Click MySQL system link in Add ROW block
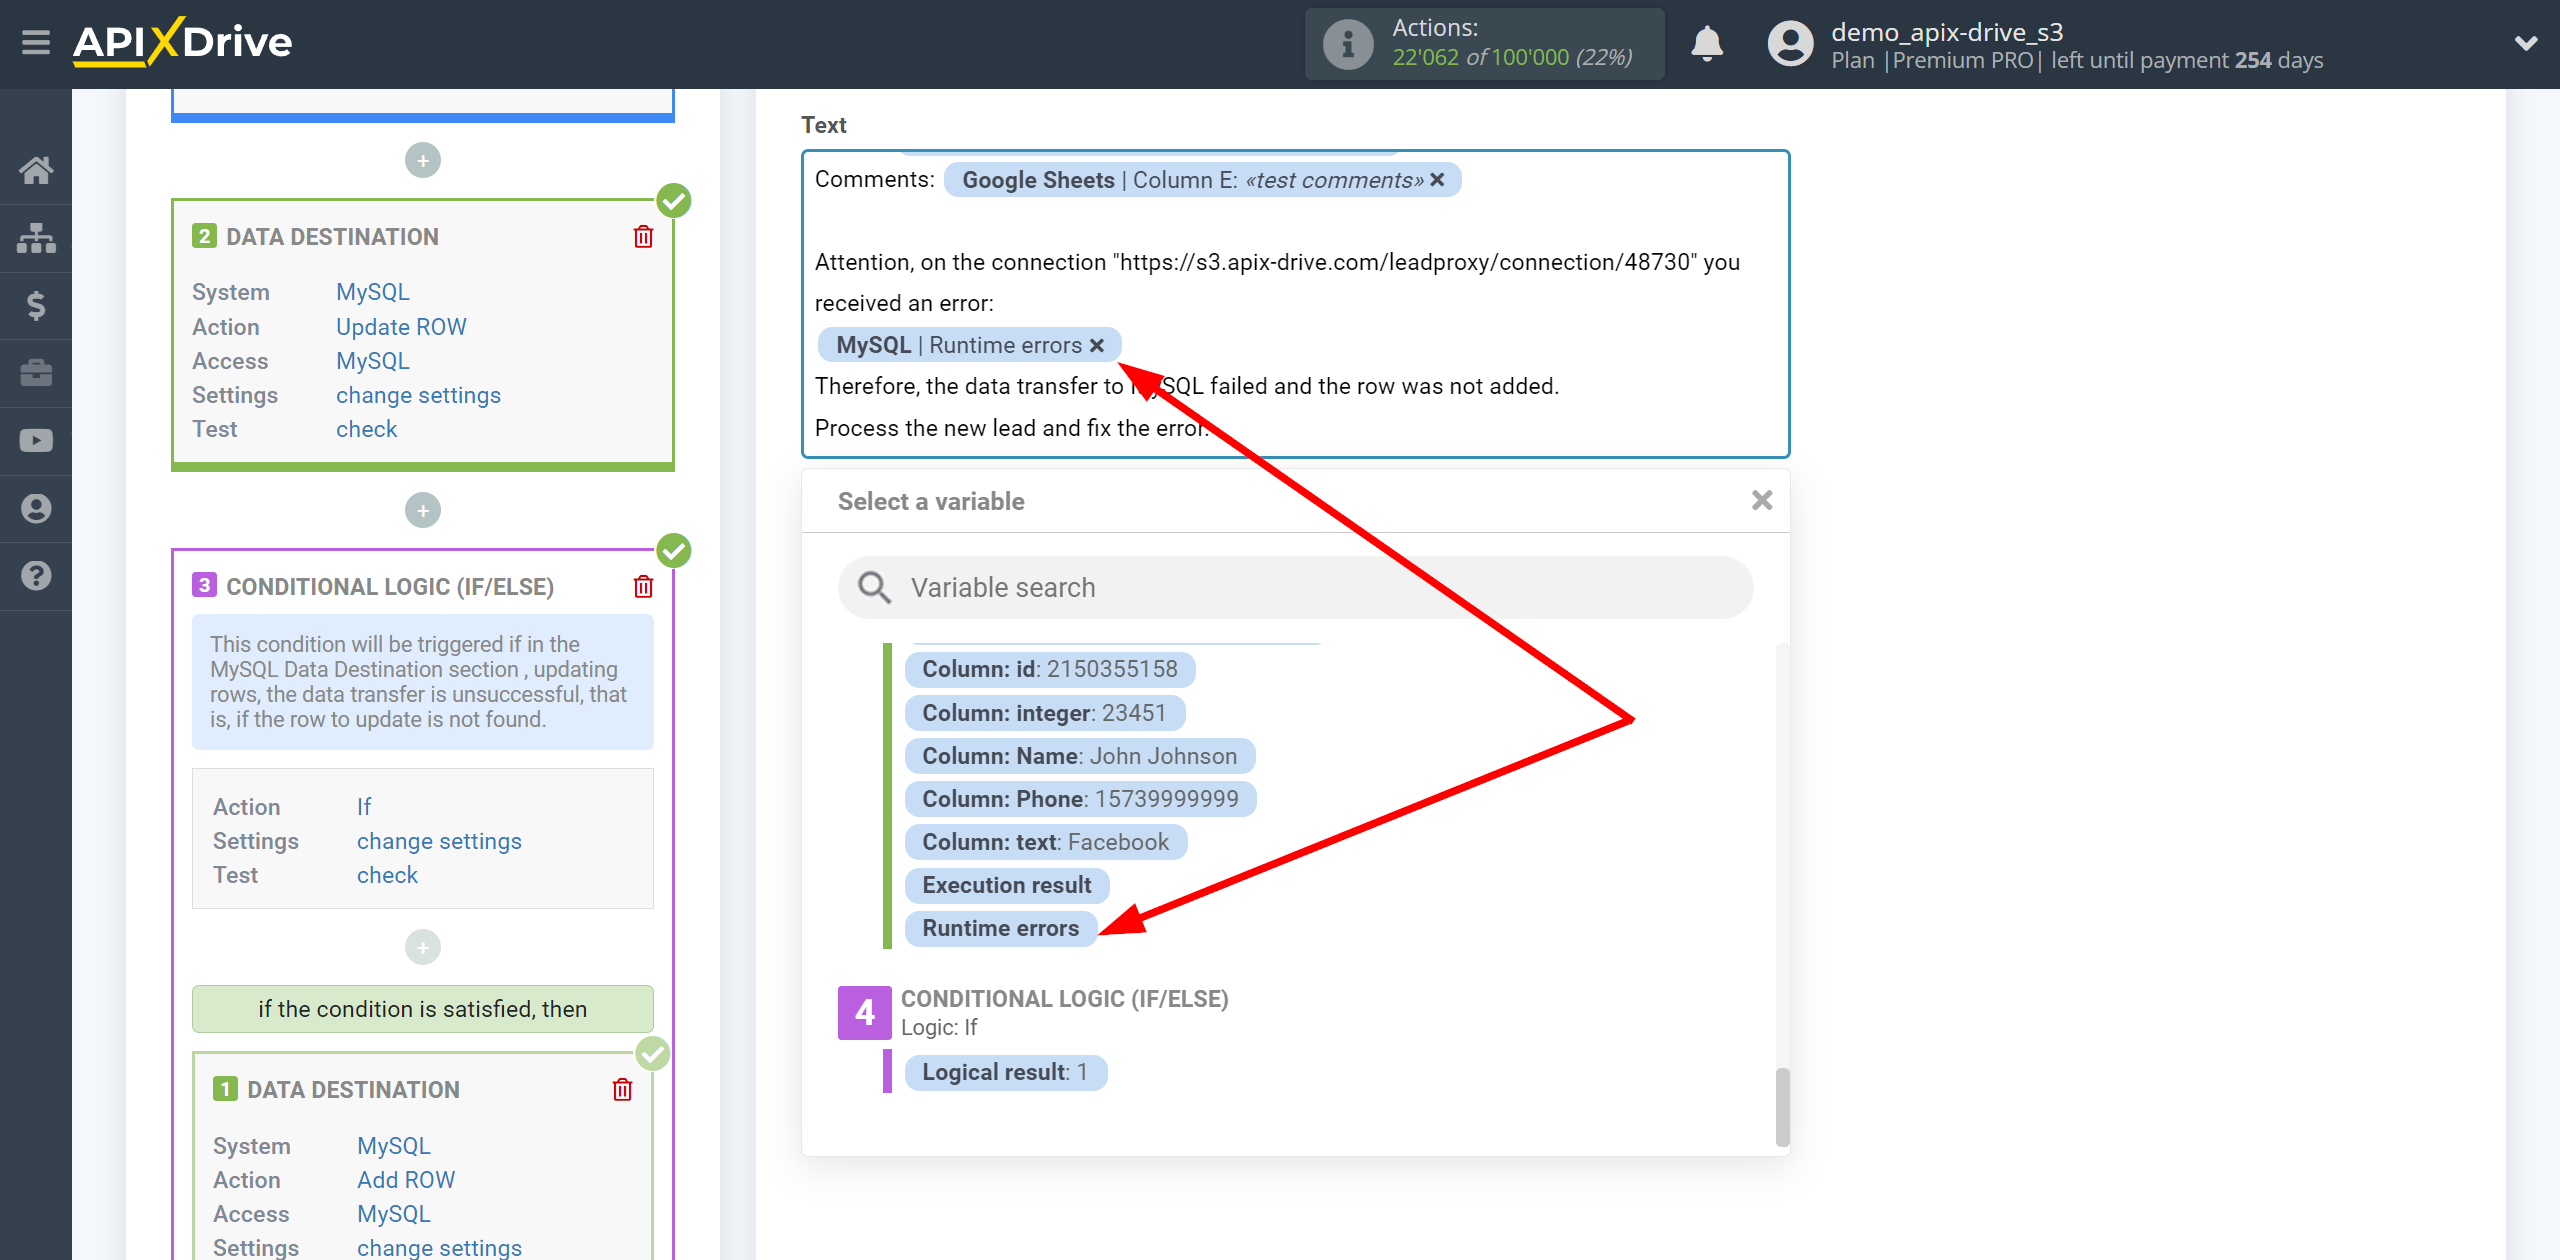This screenshot has width=2560, height=1260. (x=394, y=1146)
